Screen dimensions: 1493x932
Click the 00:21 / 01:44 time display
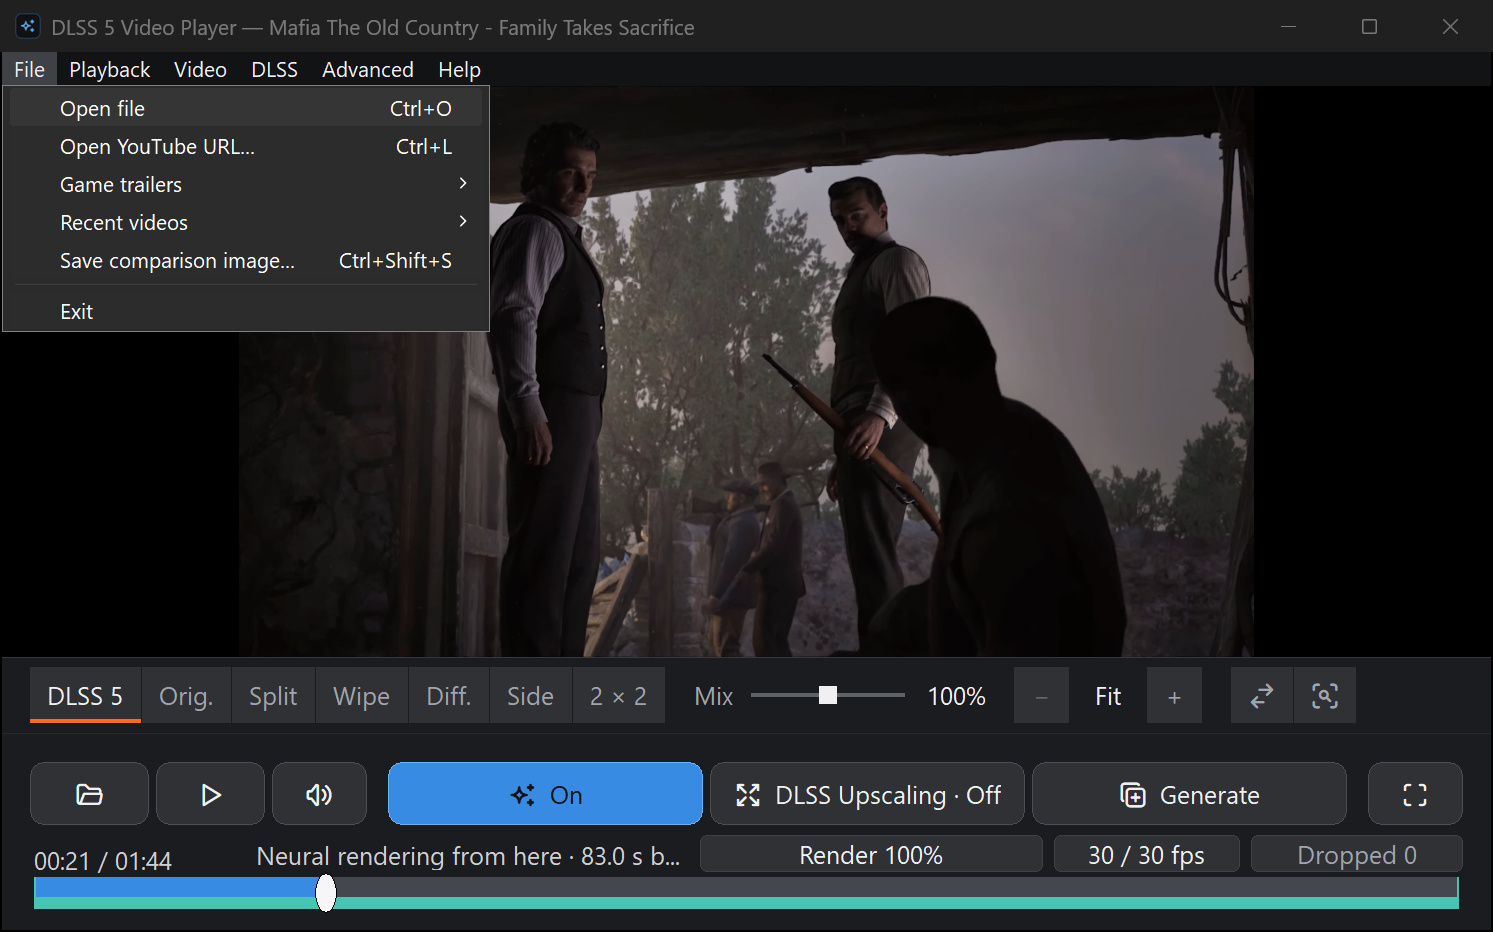(103, 861)
